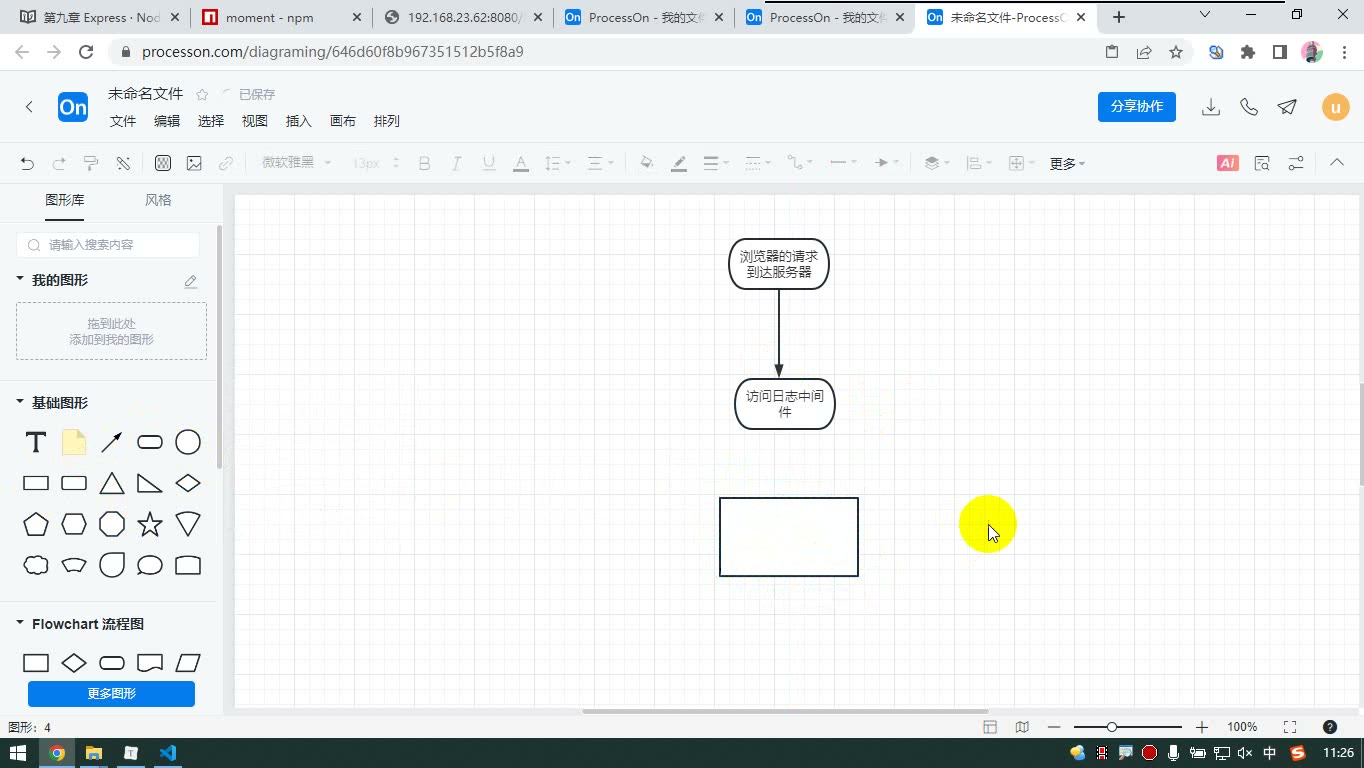The image size is (1364, 768).
Task: Select the pentagon shape
Action: [36, 524]
